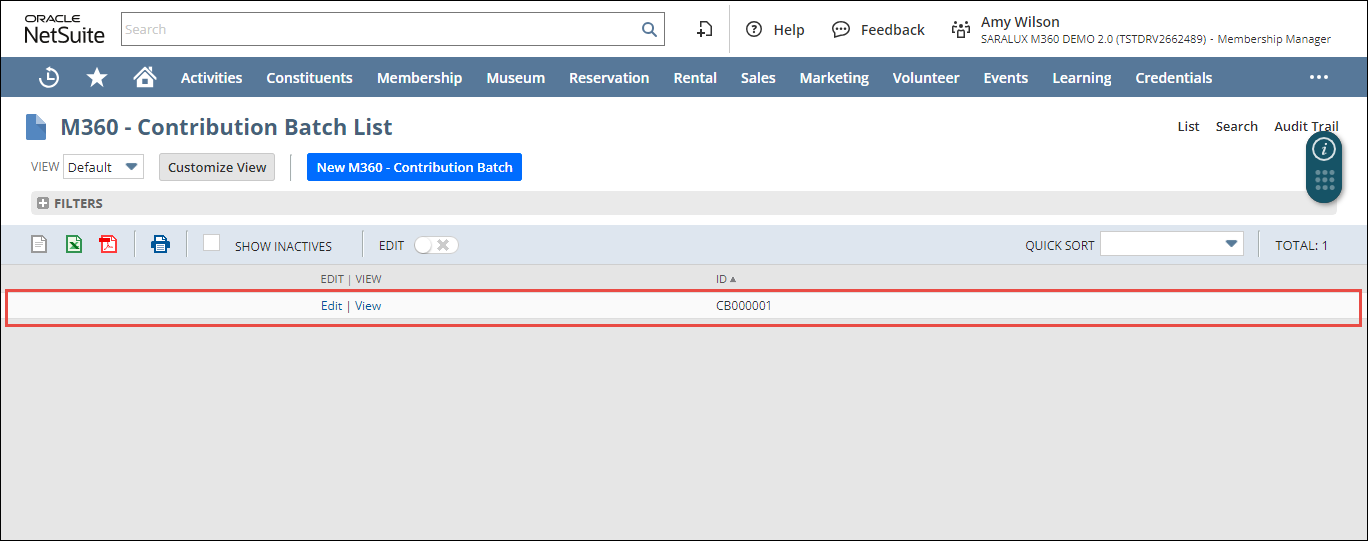Image resolution: width=1368 pixels, height=541 pixels.
Task: Click the search magnifier icon
Action: pos(649,29)
